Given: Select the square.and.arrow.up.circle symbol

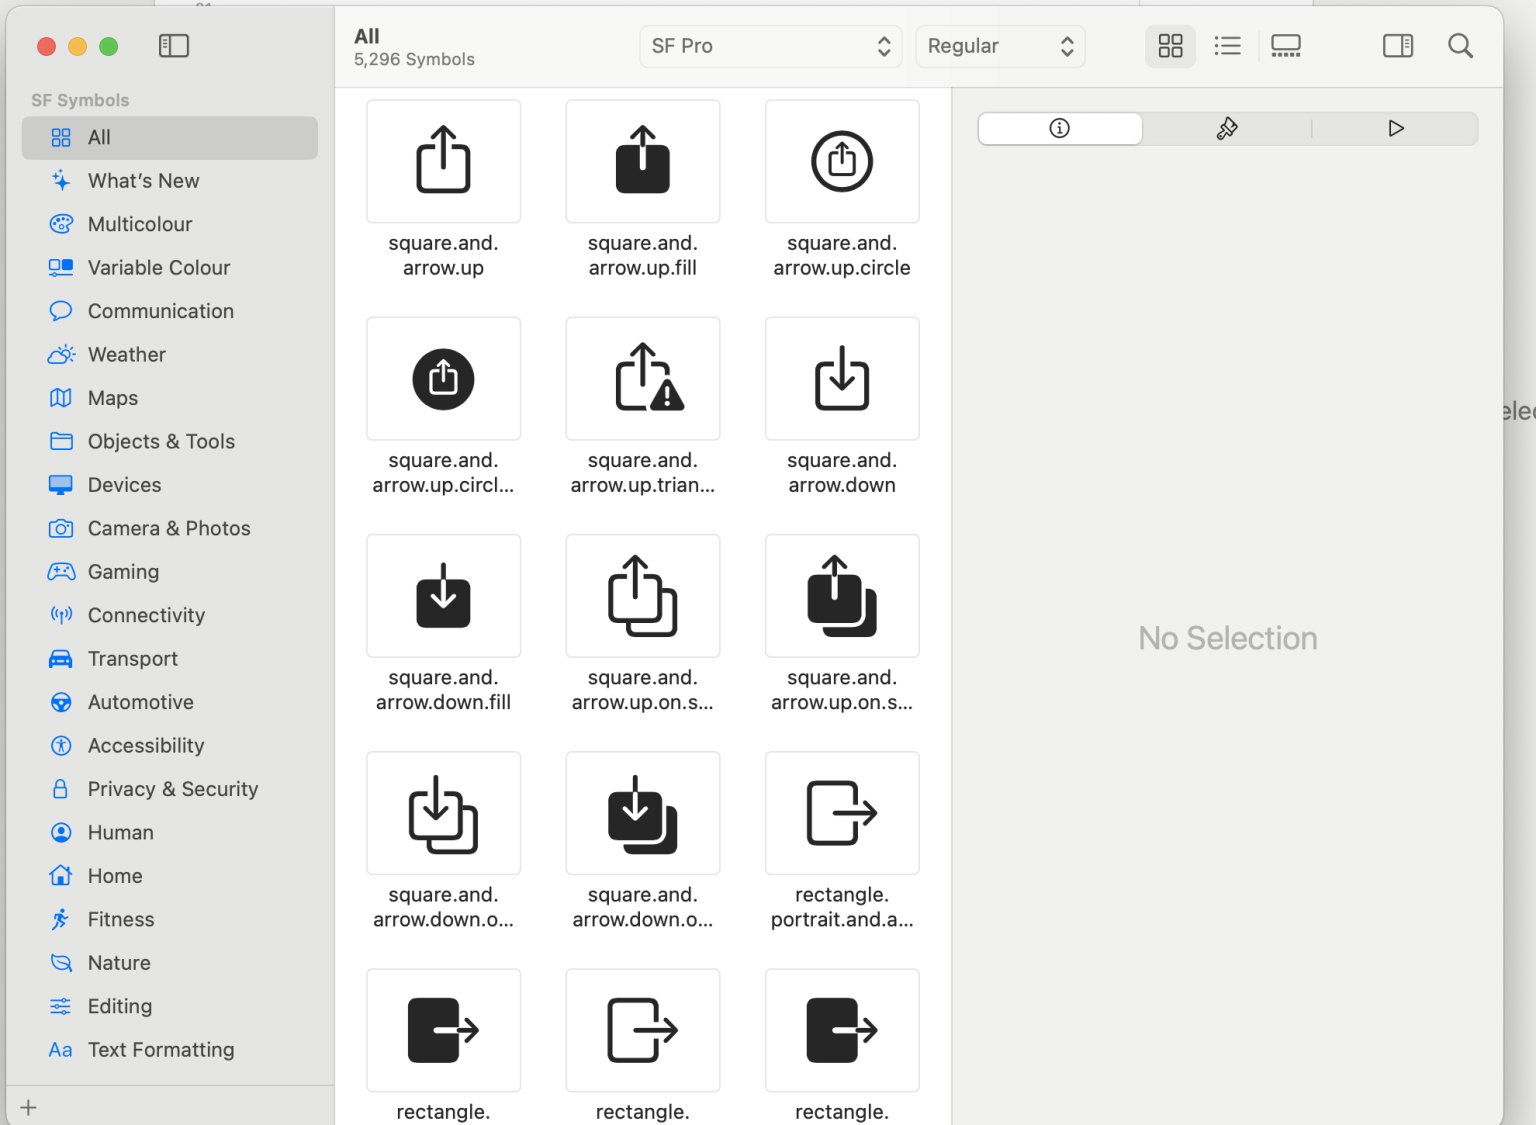Looking at the screenshot, I should pyautogui.click(x=842, y=161).
